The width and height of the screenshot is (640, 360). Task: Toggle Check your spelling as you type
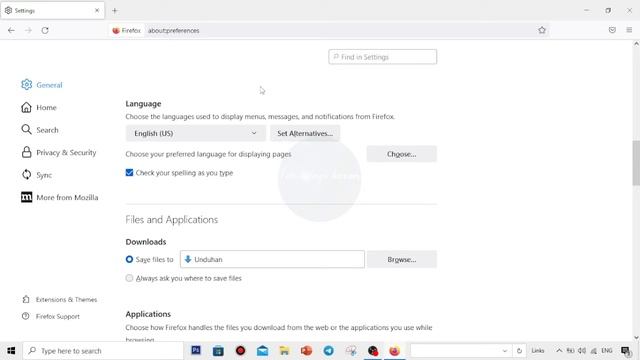(x=129, y=173)
